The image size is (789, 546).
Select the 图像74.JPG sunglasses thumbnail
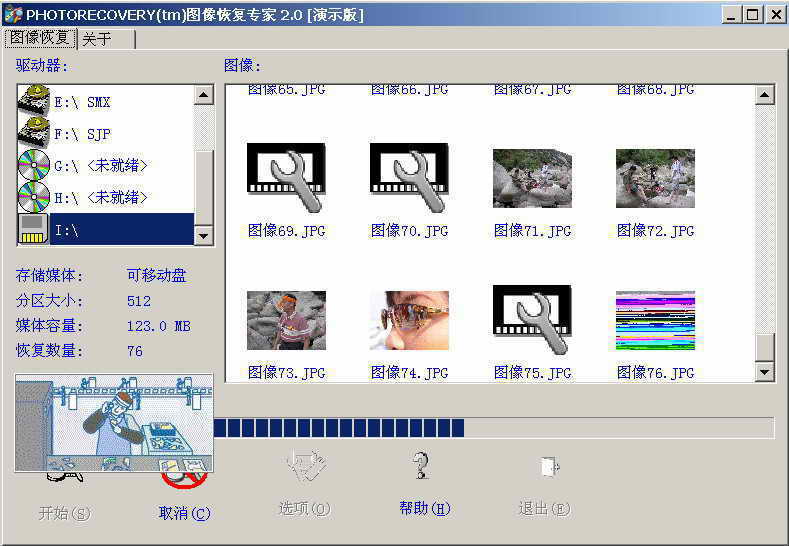409,320
